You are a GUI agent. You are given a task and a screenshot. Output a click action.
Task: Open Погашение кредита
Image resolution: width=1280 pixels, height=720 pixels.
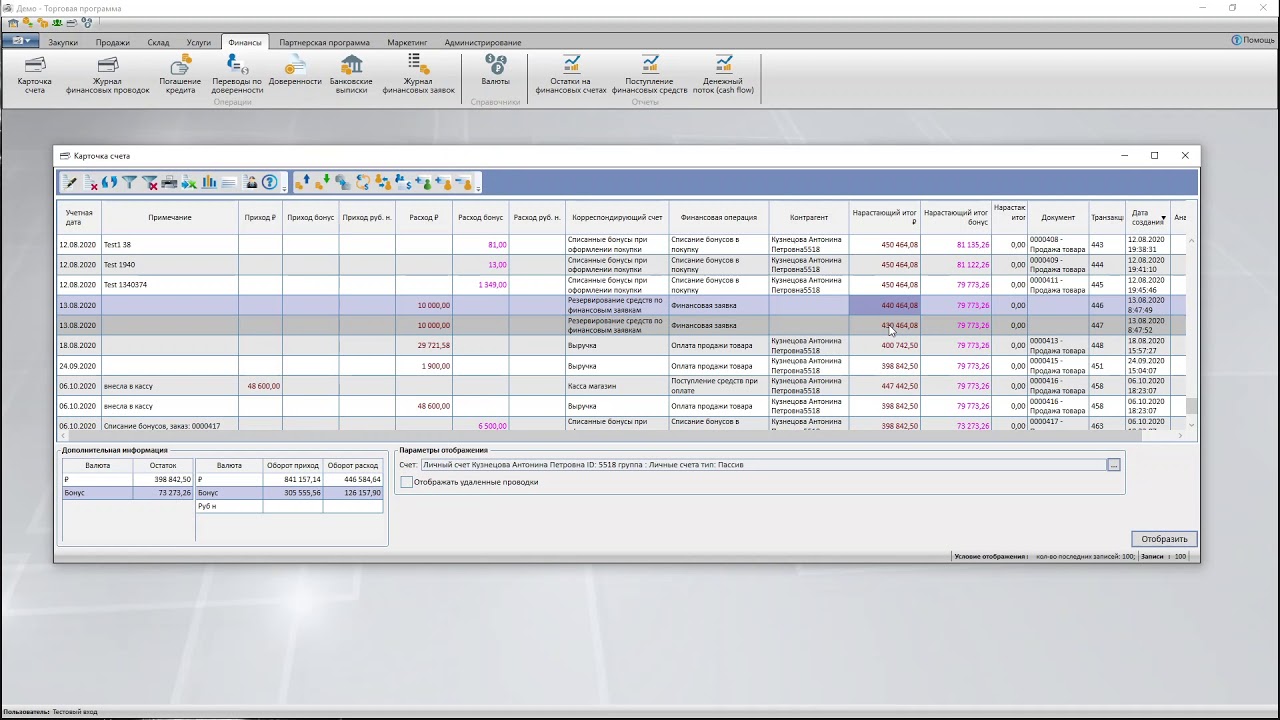(x=180, y=75)
